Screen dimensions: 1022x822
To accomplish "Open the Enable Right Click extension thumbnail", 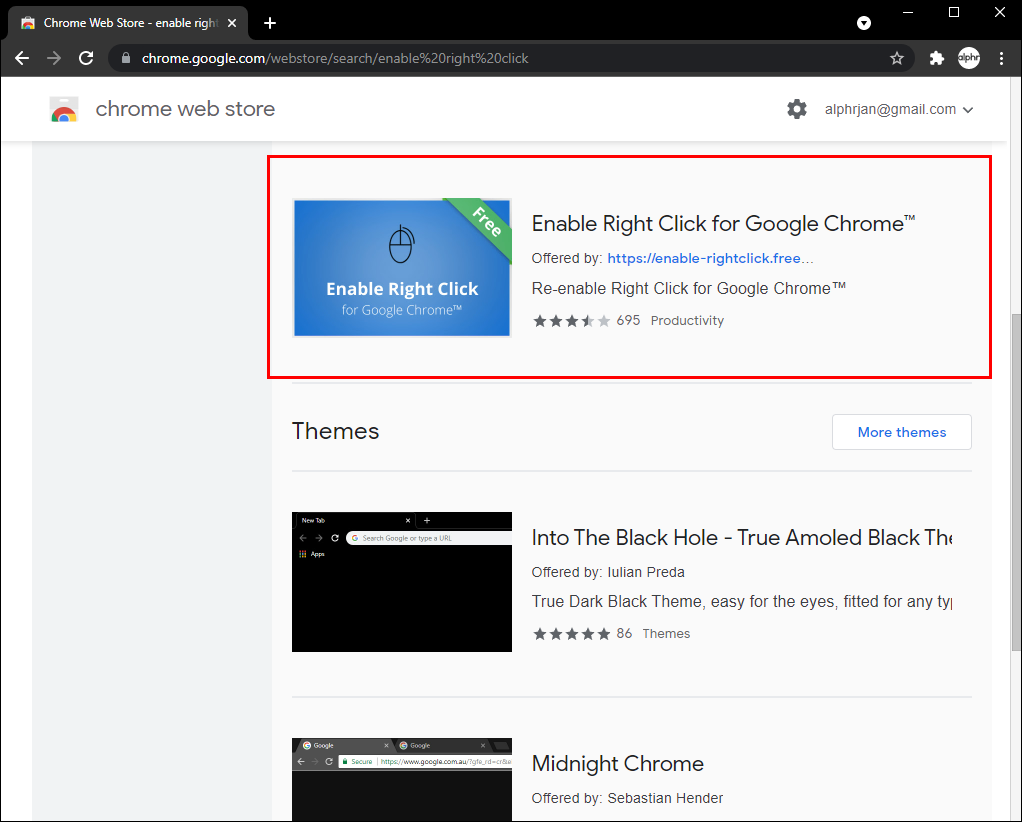I will click(402, 268).
